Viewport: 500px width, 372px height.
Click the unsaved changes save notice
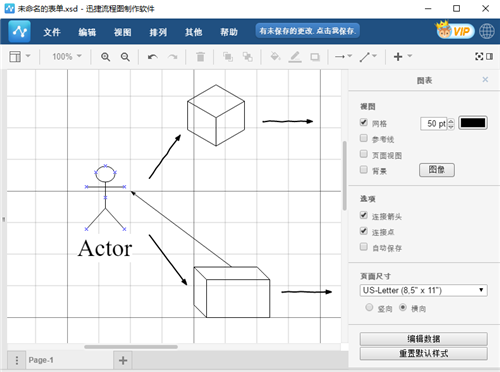pyautogui.click(x=307, y=31)
